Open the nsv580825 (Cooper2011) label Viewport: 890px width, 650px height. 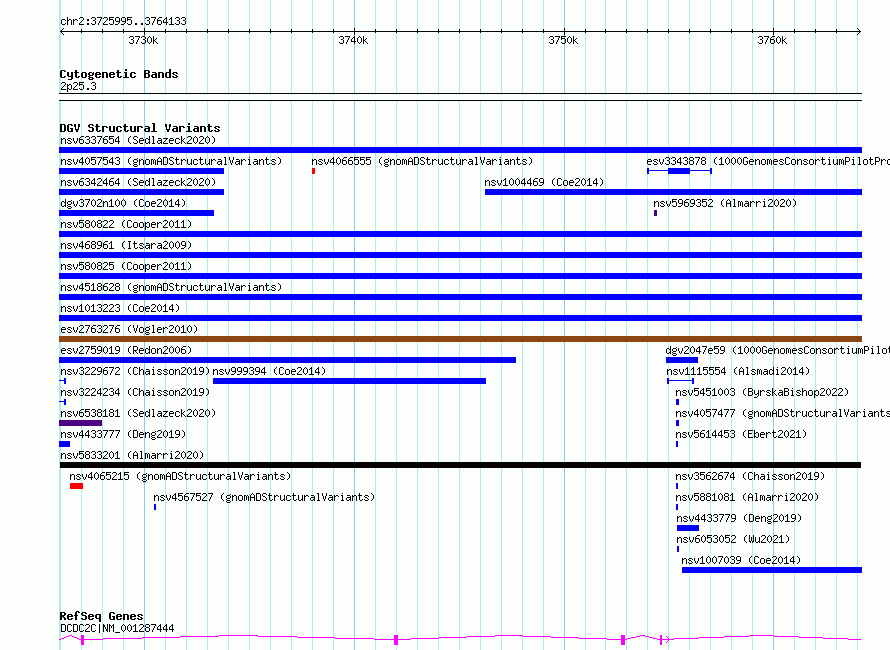126,266
